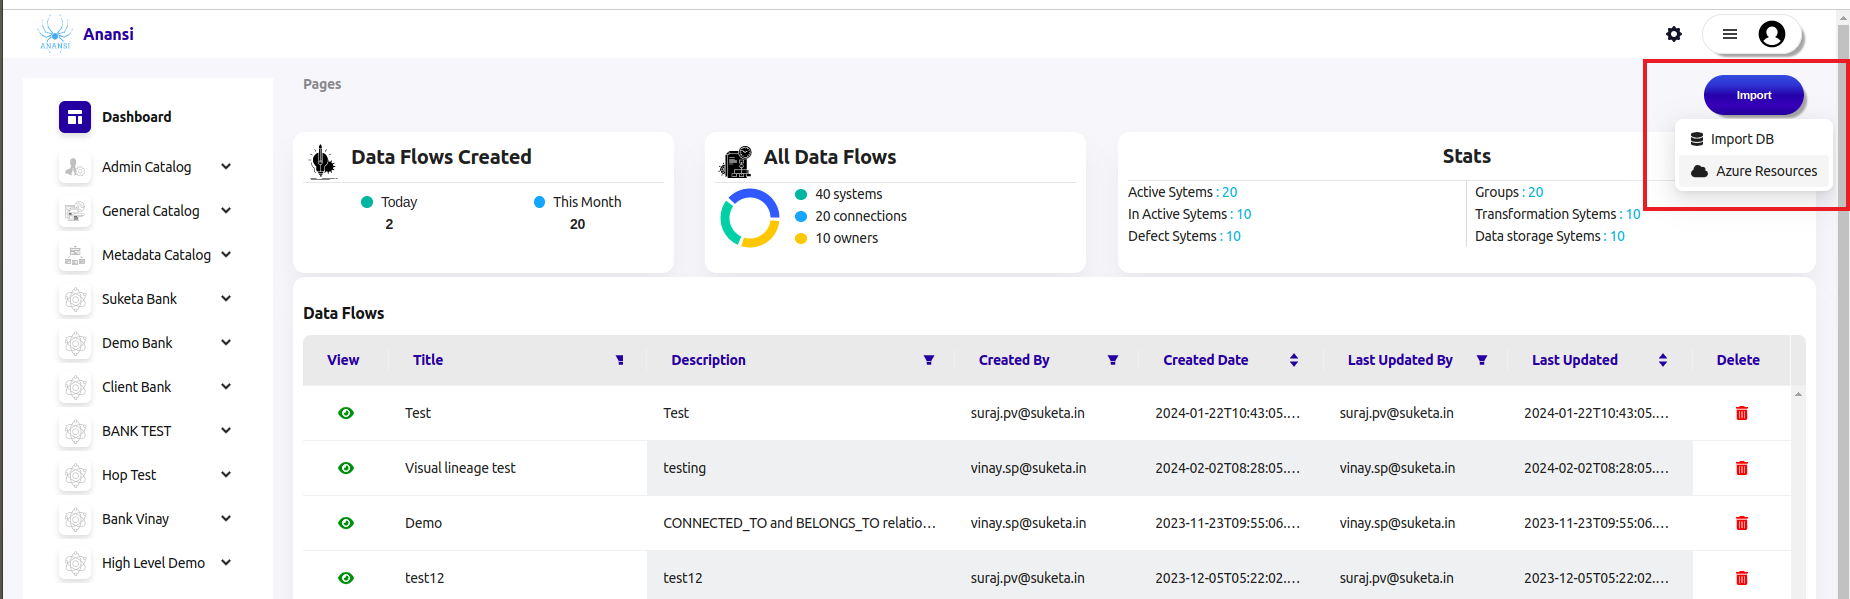
Task: Open the settings gear icon
Action: (1673, 34)
